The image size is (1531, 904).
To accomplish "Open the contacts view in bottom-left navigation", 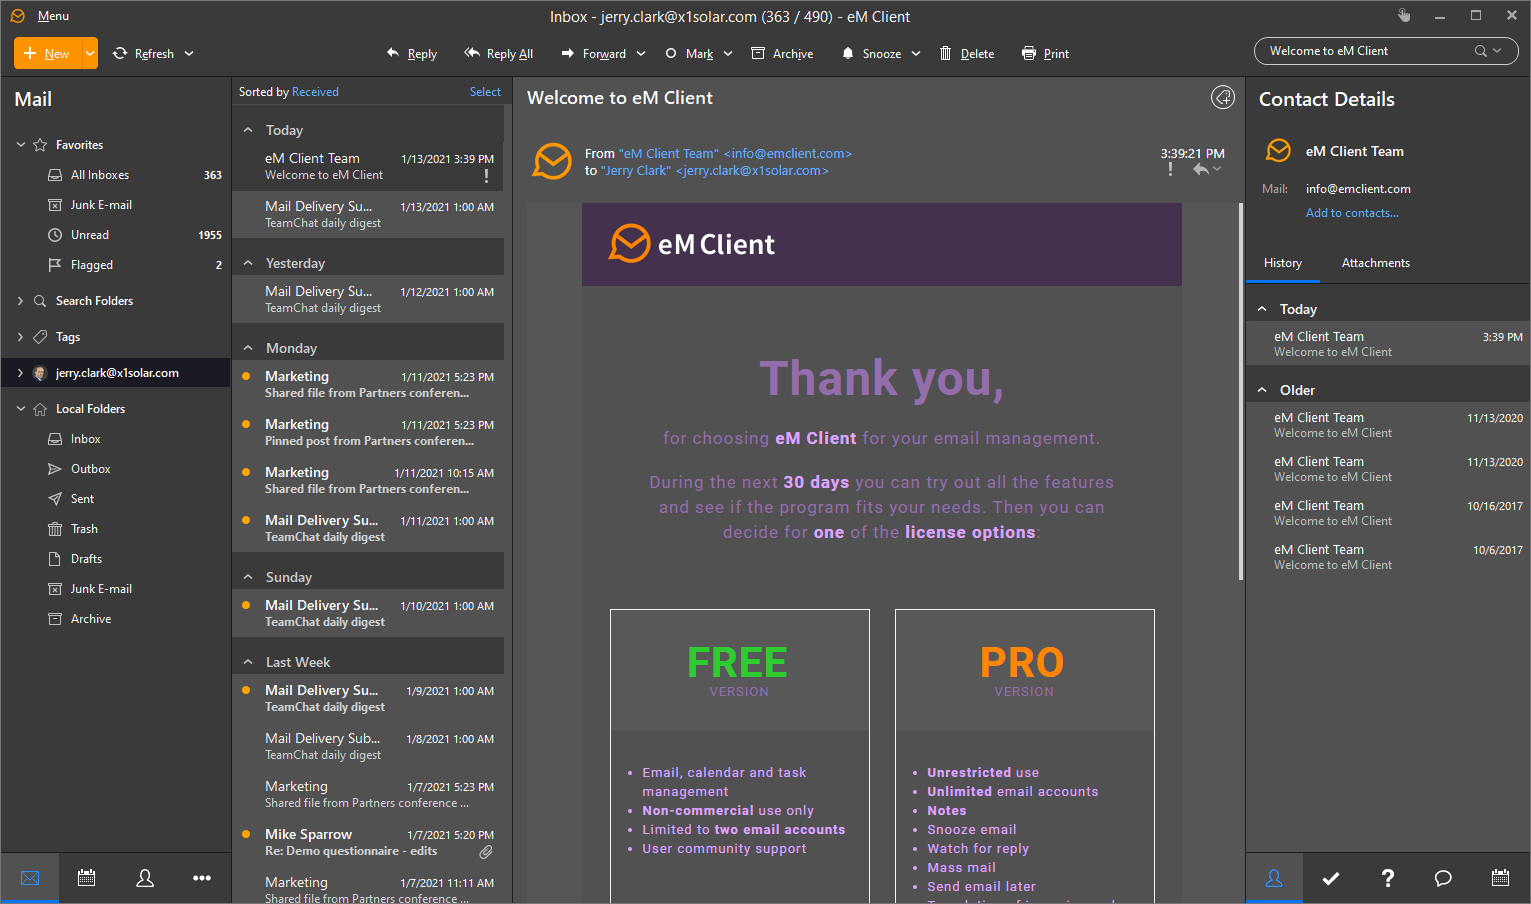I will tap(145, 878).
